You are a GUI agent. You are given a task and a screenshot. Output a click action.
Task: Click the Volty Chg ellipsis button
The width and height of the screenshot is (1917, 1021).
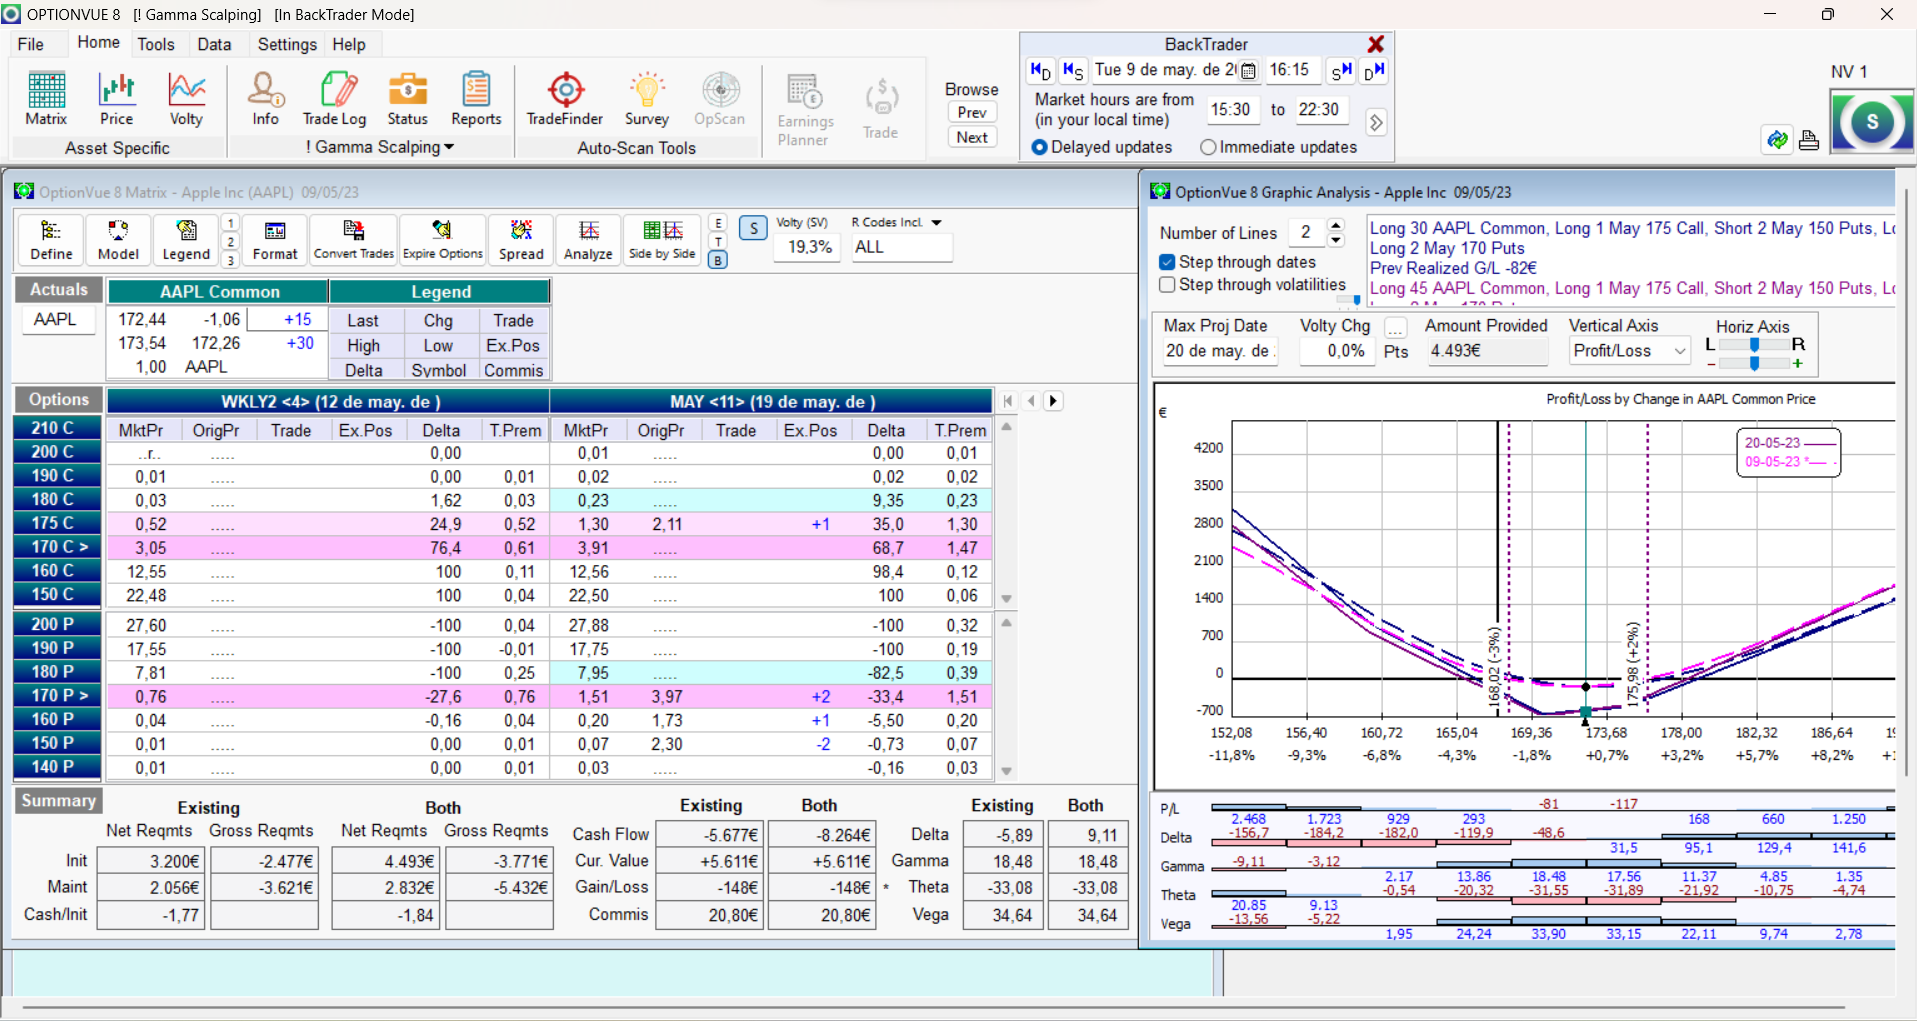tap(1396, 327)
